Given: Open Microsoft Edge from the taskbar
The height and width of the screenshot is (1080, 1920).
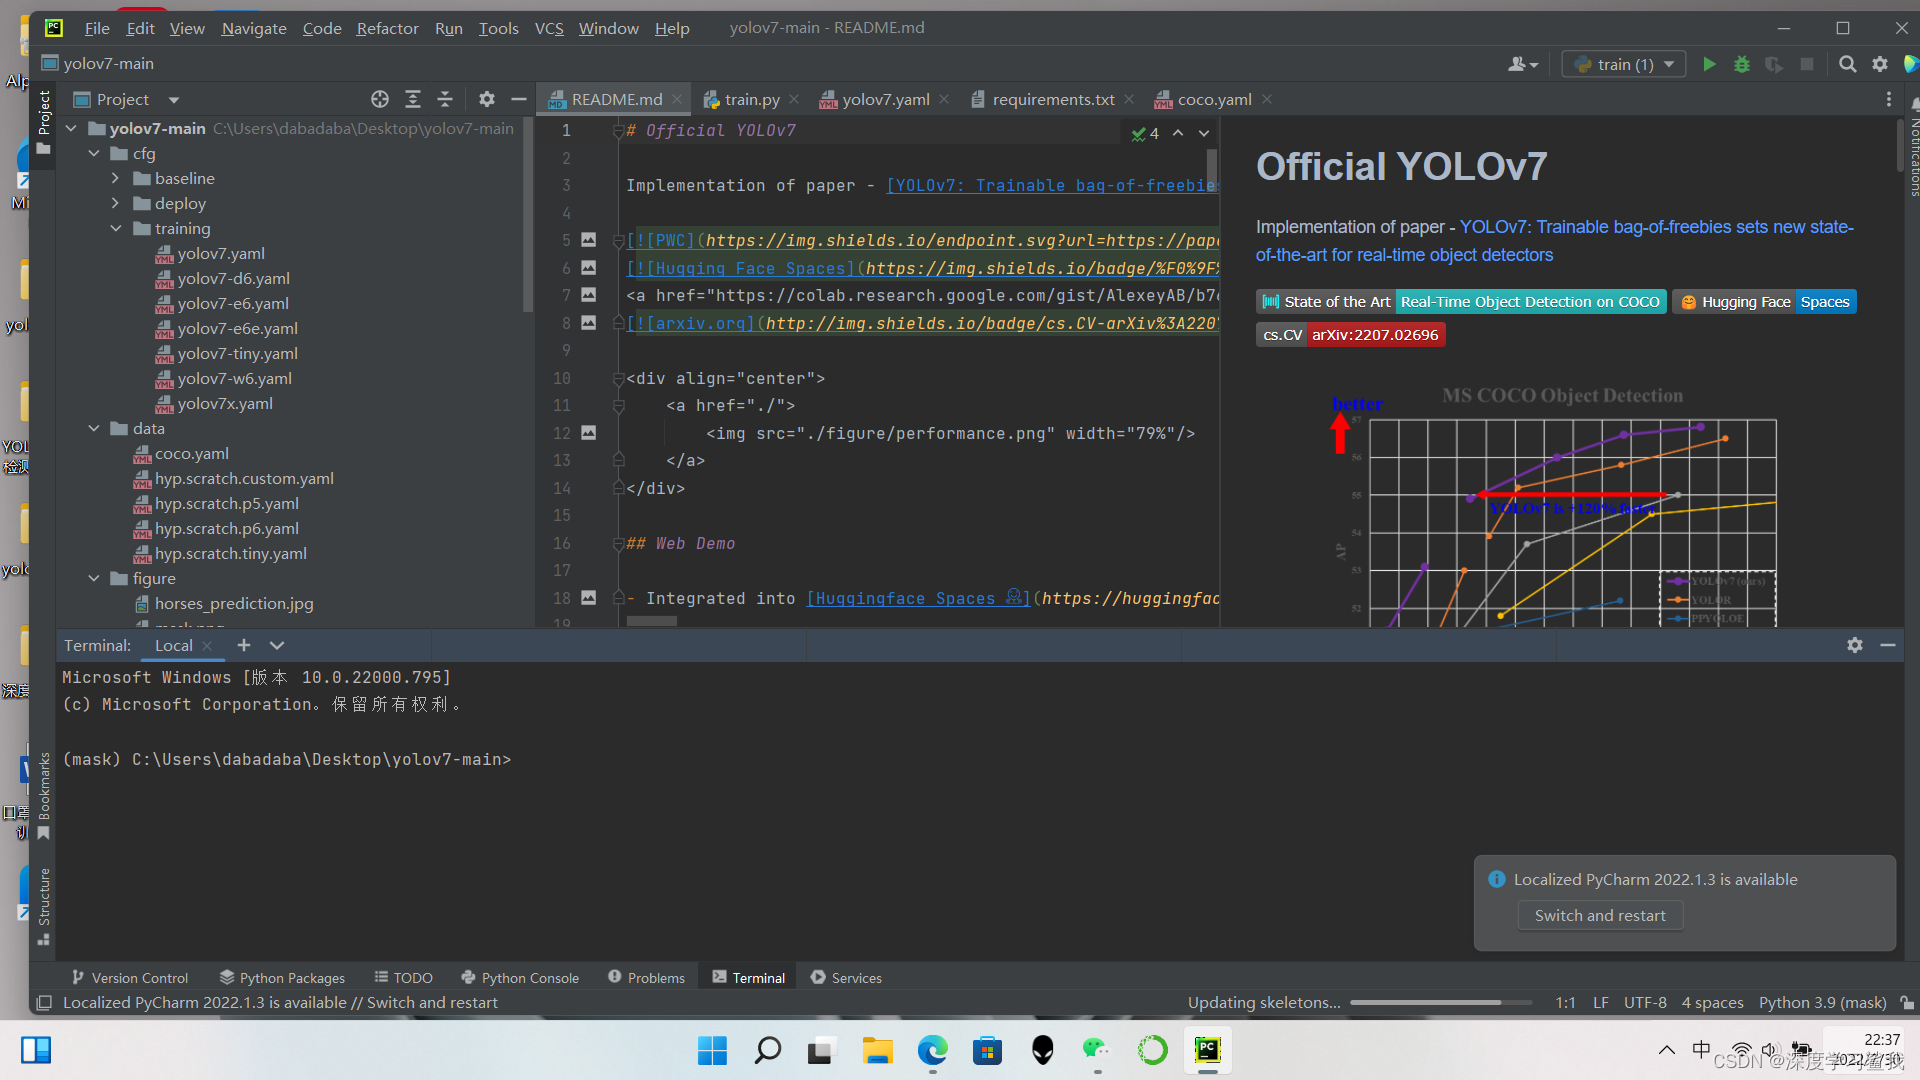Looking at the screenshot, I should (x=932, y=1050).
